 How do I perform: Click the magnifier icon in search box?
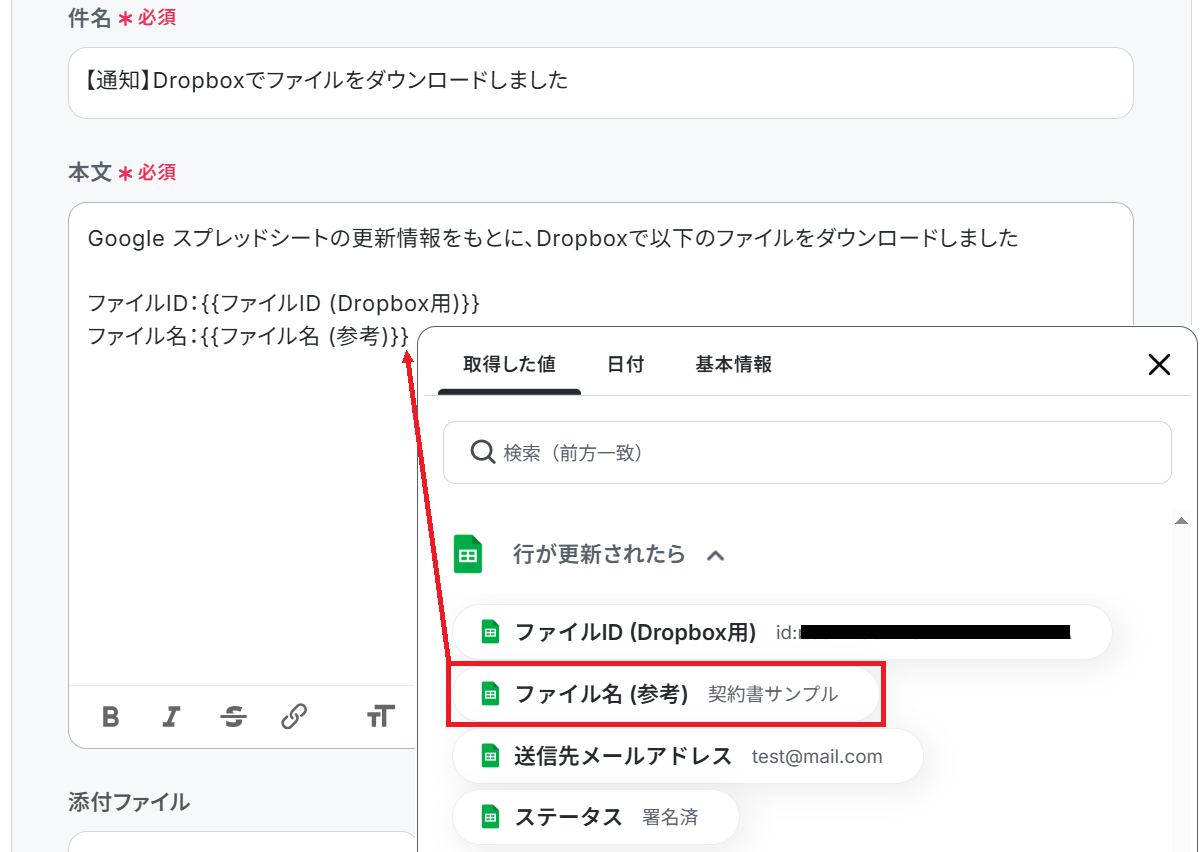[483, 453]
